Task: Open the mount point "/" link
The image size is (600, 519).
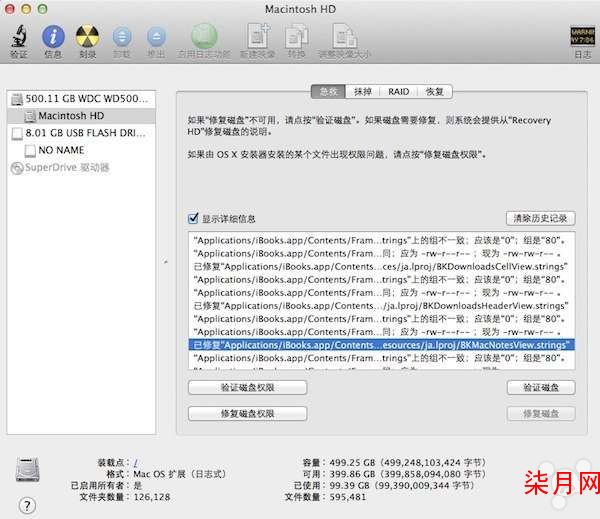Action: coord(135,463)
